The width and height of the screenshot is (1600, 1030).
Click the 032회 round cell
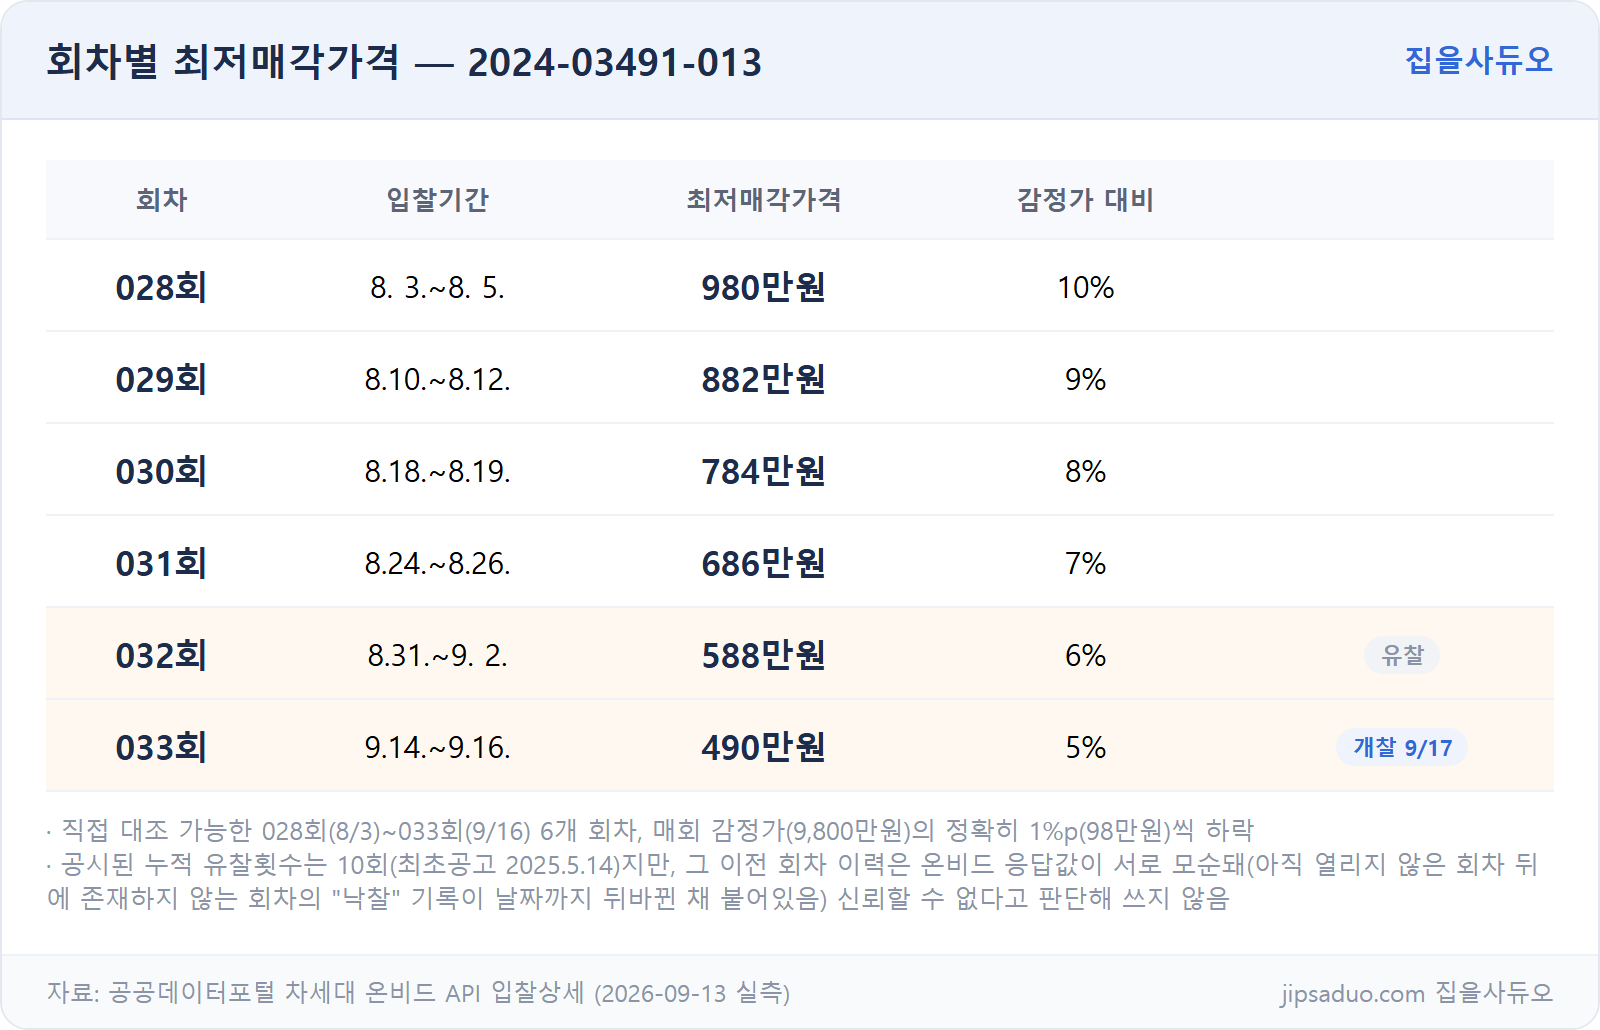pyautogui.click(x=162, y=655)
